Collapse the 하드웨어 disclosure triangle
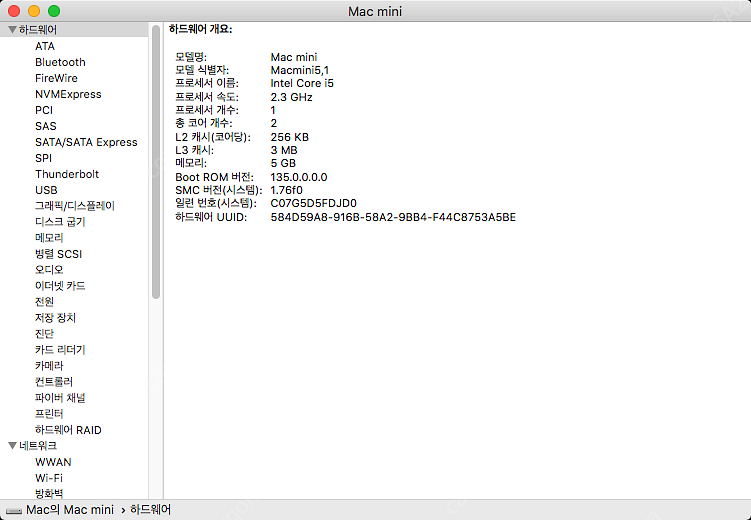Viewport: 751px width, 520px height. click(x=11, y=30)
